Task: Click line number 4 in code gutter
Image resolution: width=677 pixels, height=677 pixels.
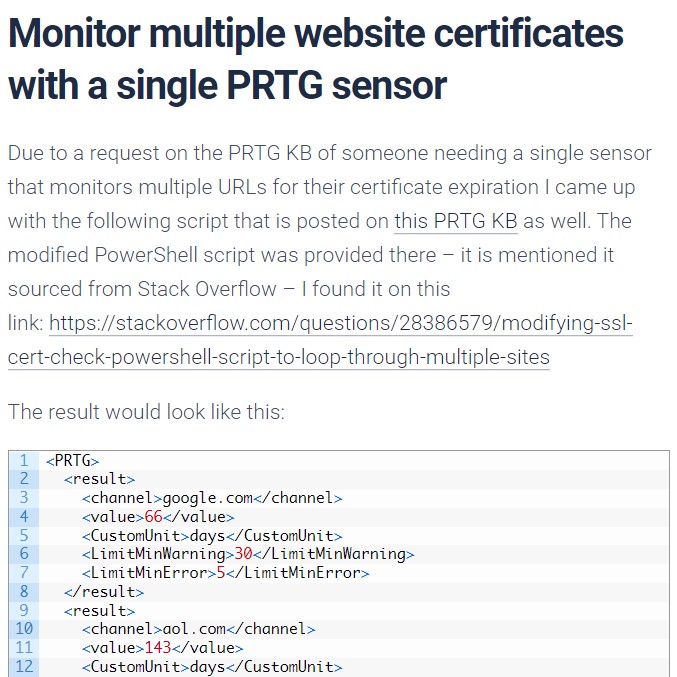Action: (24, 516)
